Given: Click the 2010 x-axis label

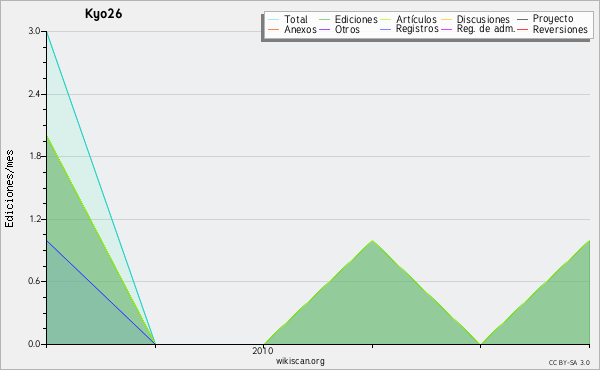Looking at the screenshot, I should (x=263, y=350).
